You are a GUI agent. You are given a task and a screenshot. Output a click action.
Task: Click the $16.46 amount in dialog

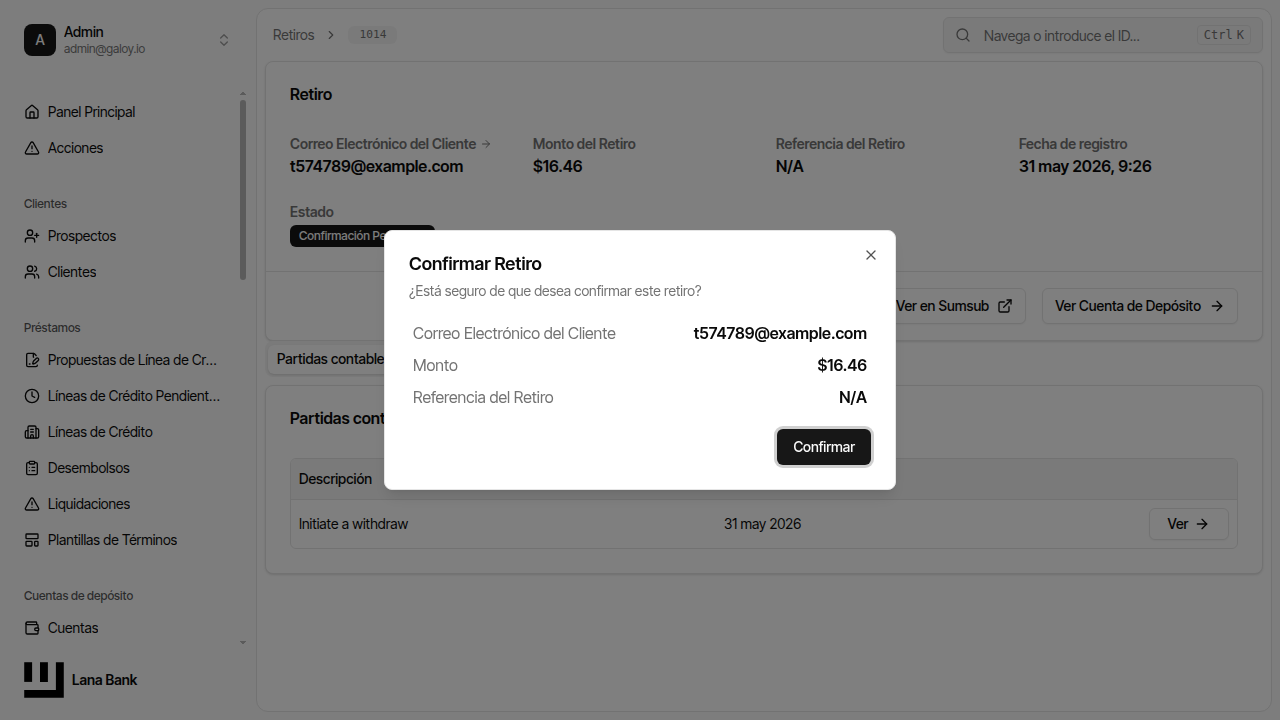(x=842, y=365)
